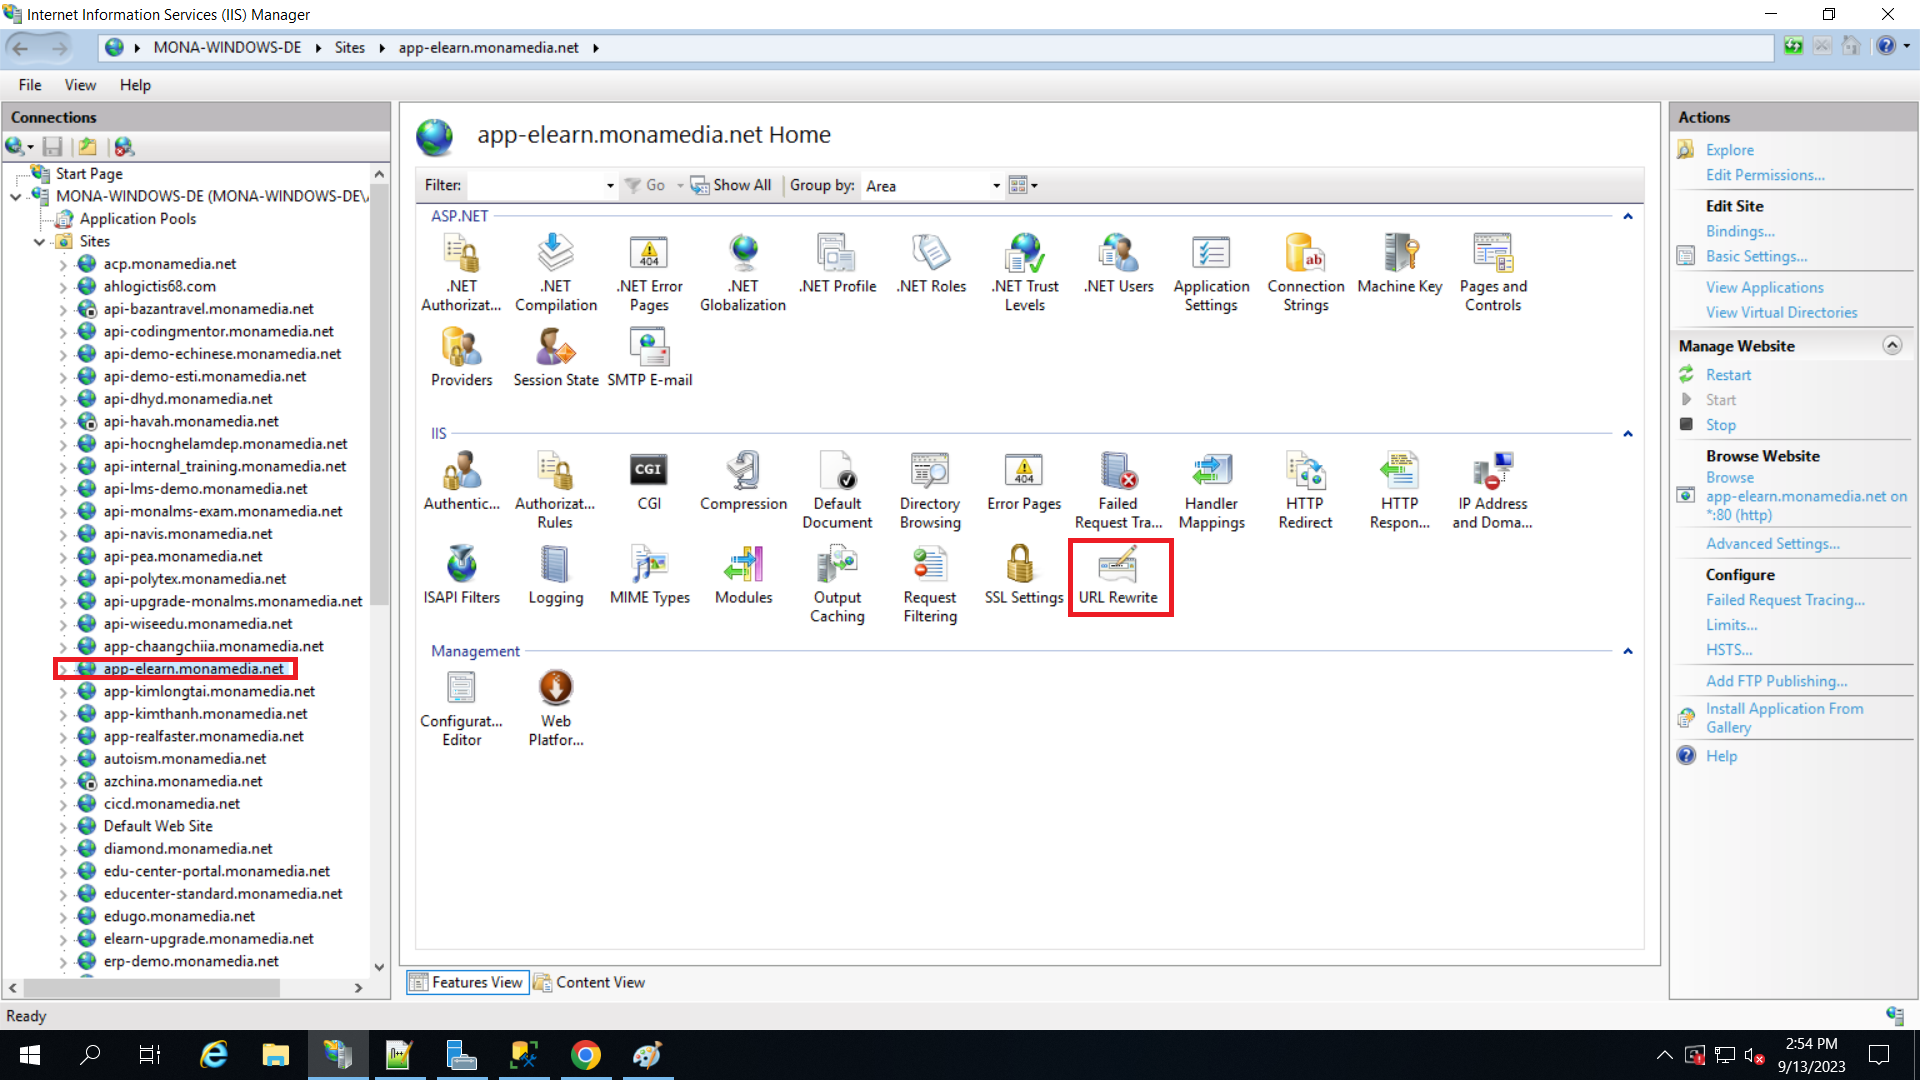Expand the app-elearn.monamedia.net tree node

[x=62, y=669]
